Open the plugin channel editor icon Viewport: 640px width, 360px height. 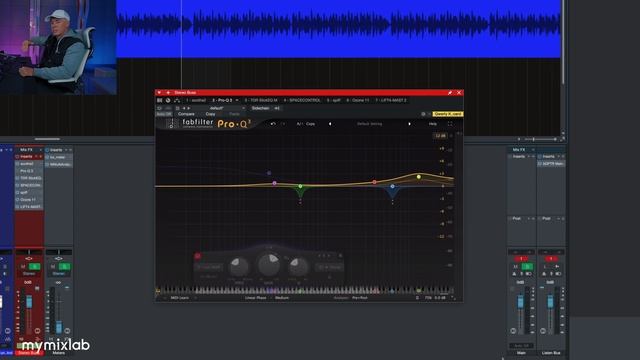tap(159, 100)
